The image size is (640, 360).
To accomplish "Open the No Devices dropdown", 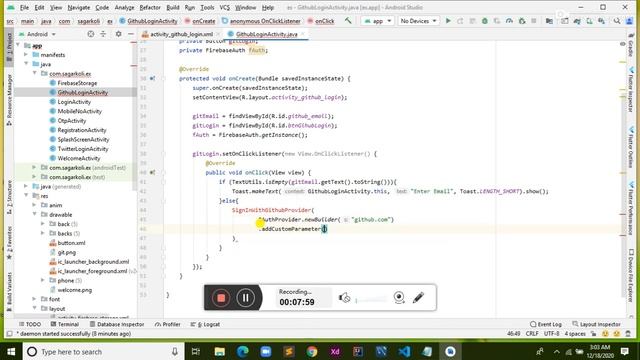I will point(418,21).
